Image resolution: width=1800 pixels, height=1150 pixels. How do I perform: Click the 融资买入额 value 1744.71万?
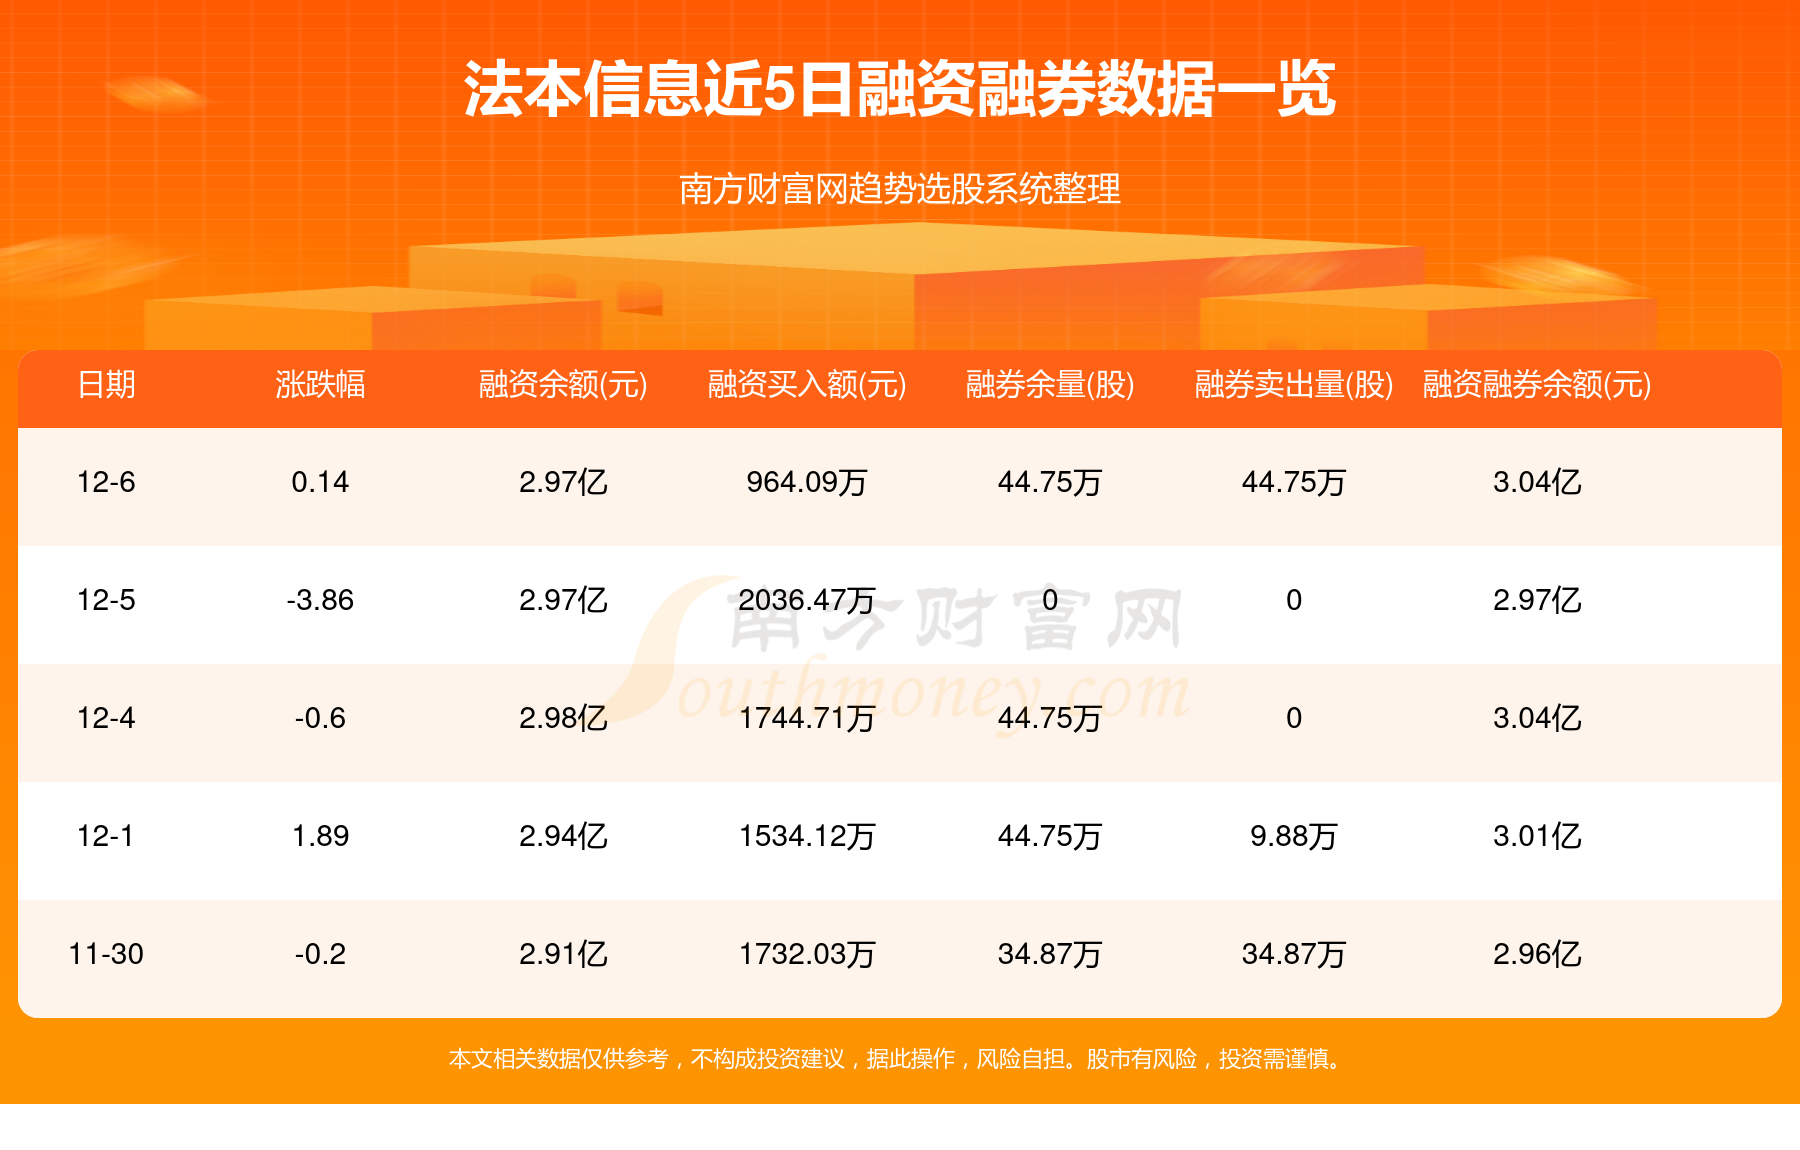[807, 718]
